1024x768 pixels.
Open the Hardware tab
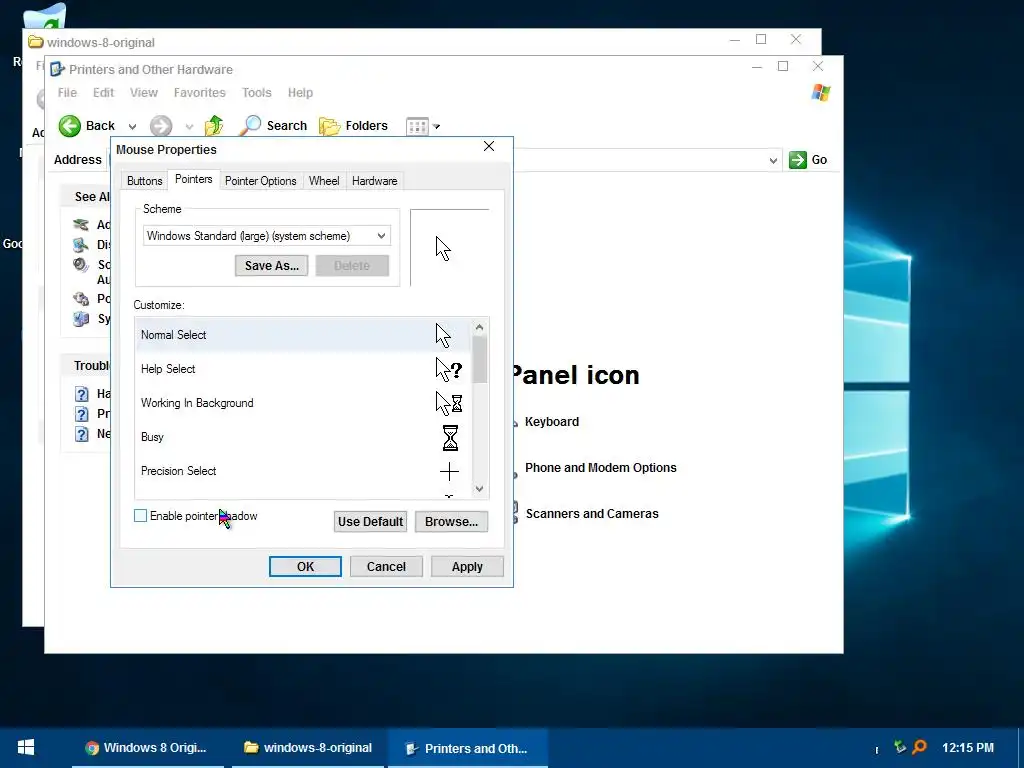pyautogui.click(x=374, y=181)
